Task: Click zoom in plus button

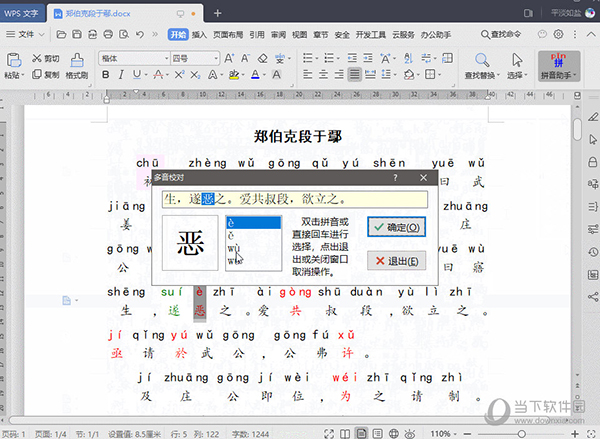Action: tap(574, 434)
